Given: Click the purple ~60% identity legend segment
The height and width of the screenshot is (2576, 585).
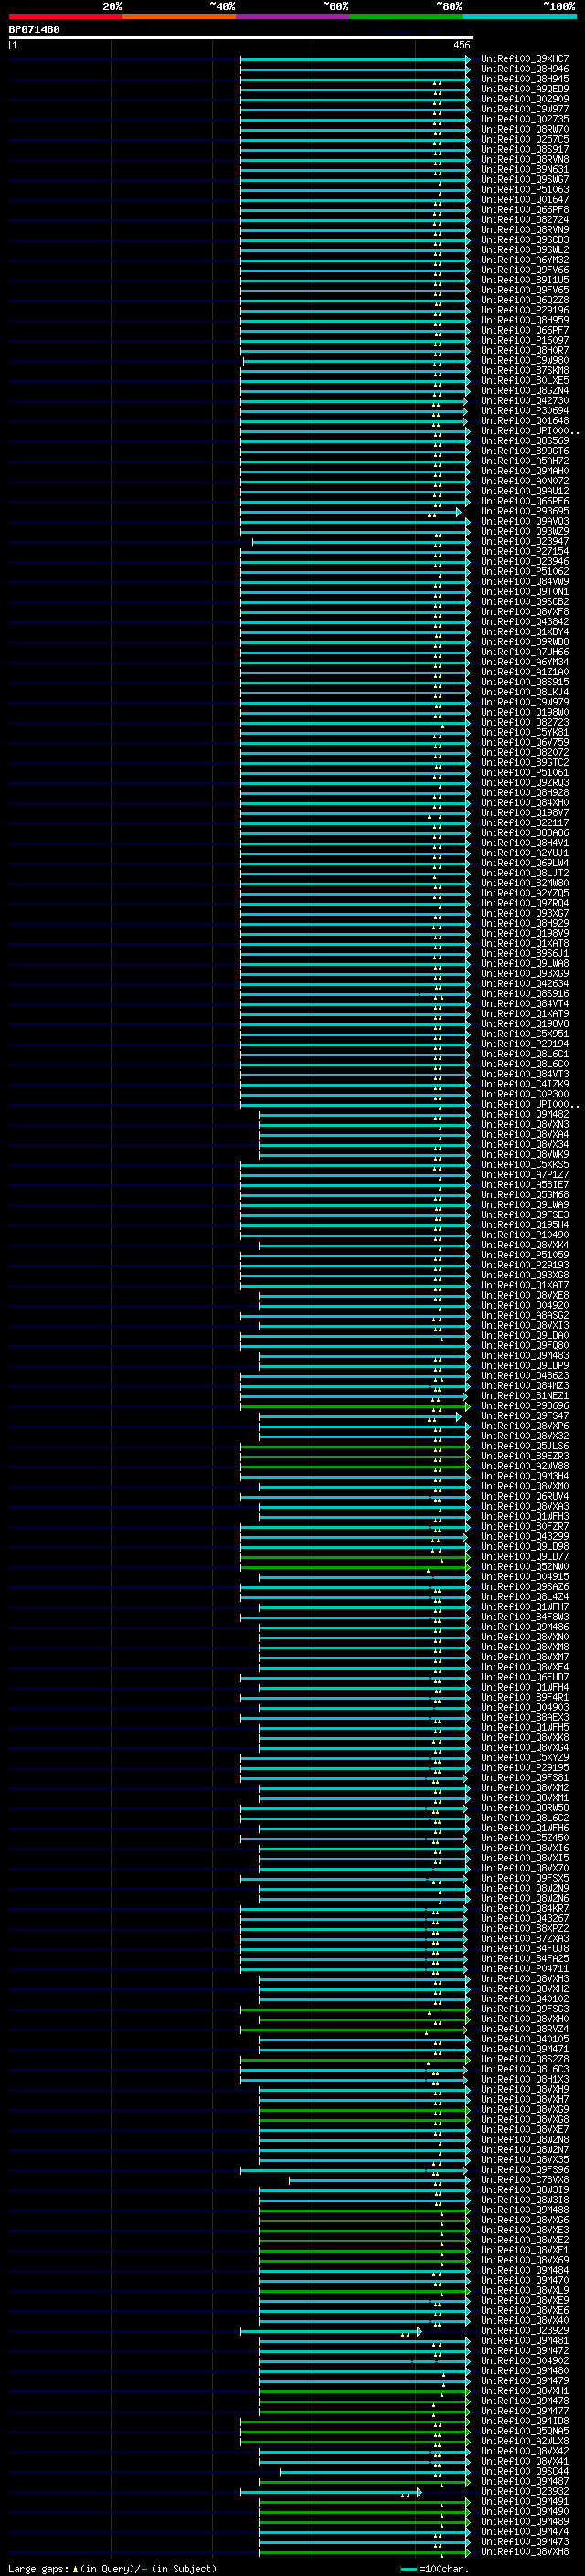Looking at the screenshot, I should (x=293, y=16).
